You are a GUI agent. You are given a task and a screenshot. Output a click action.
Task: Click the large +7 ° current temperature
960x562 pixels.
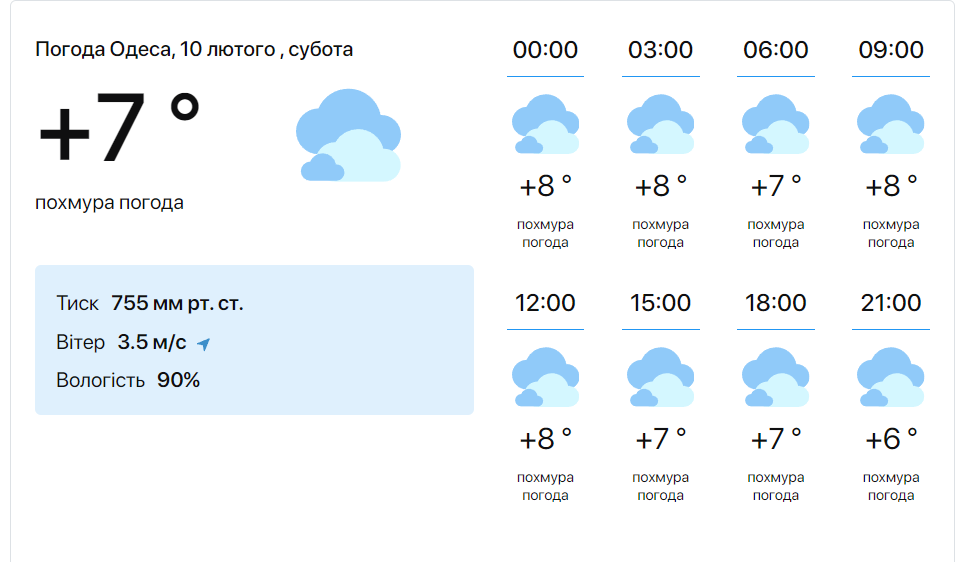tap(120, 130)
